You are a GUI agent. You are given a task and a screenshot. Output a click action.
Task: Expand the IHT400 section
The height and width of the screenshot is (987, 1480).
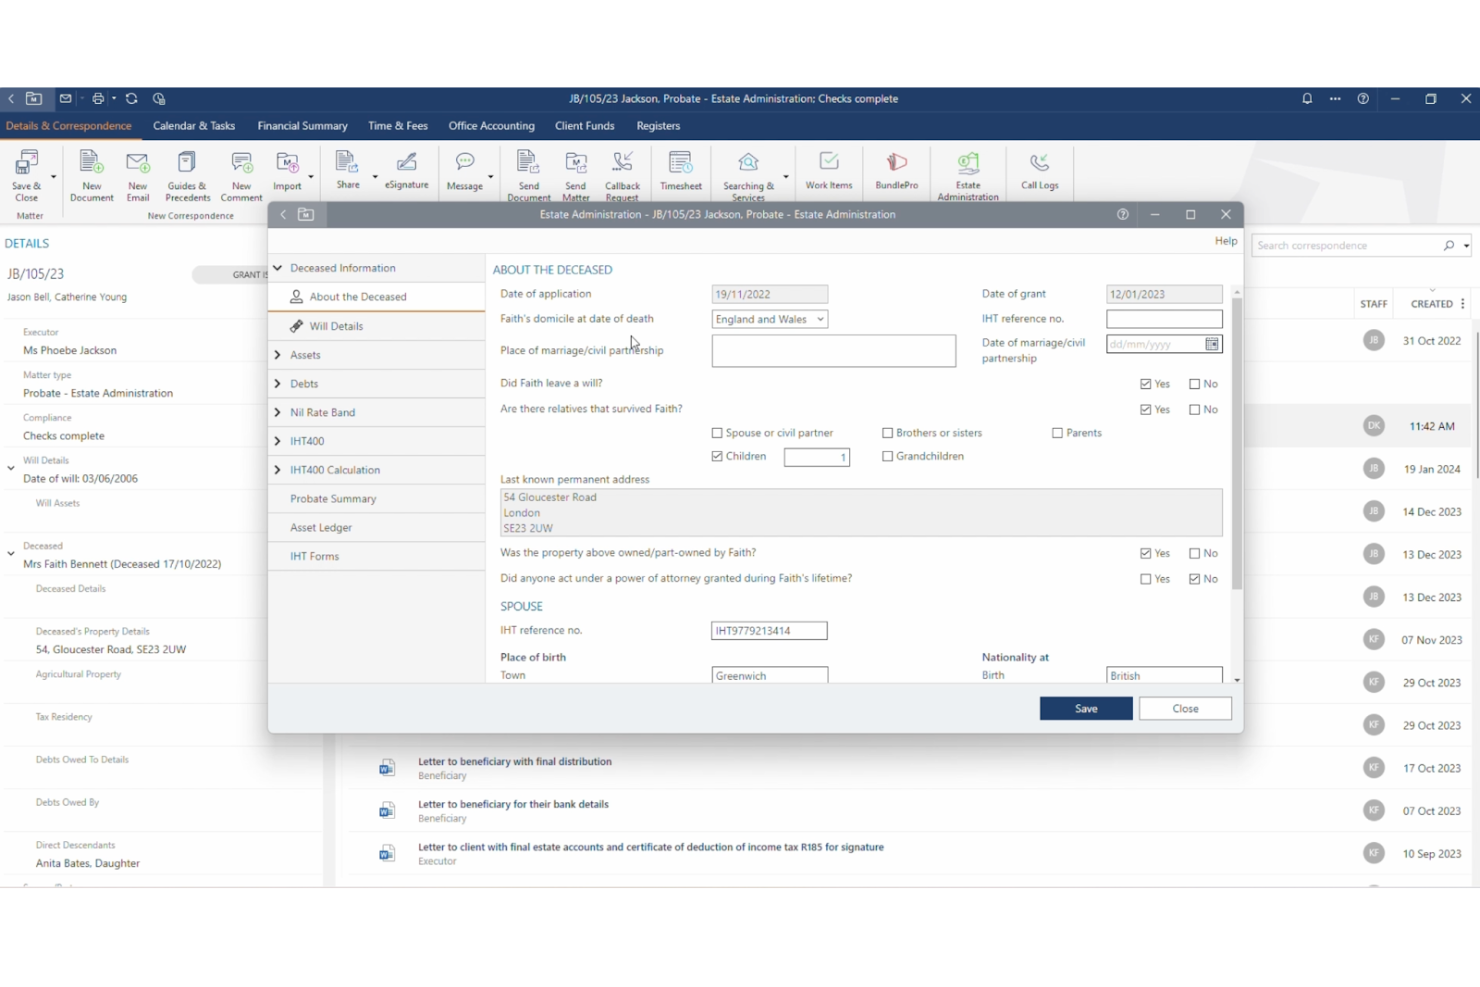point(278,441)
